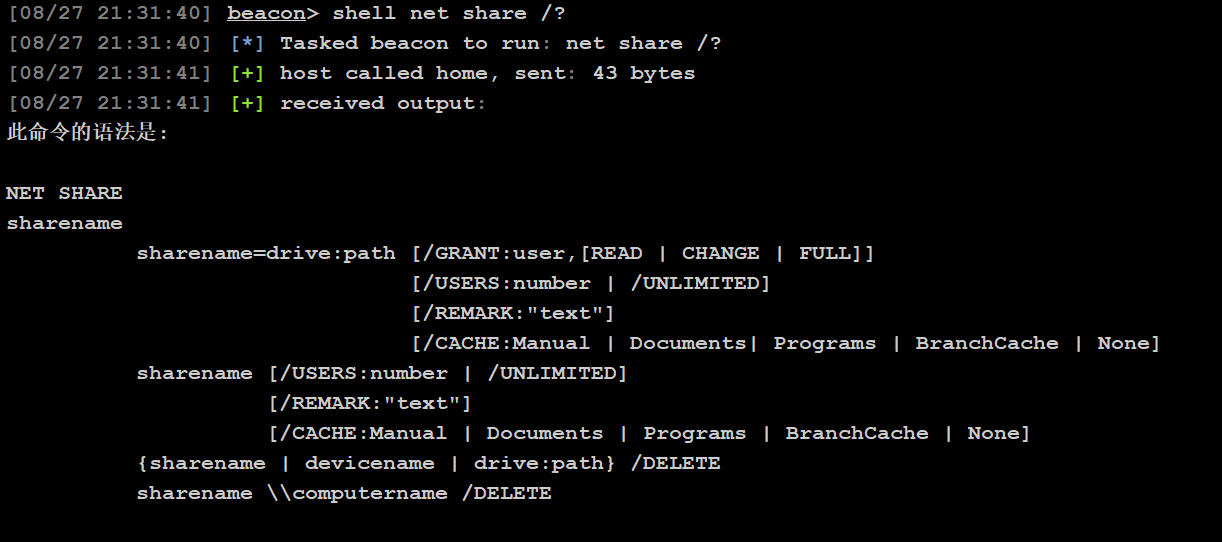Click the green [+] before 'host called home'

click(x=247, y=74)
